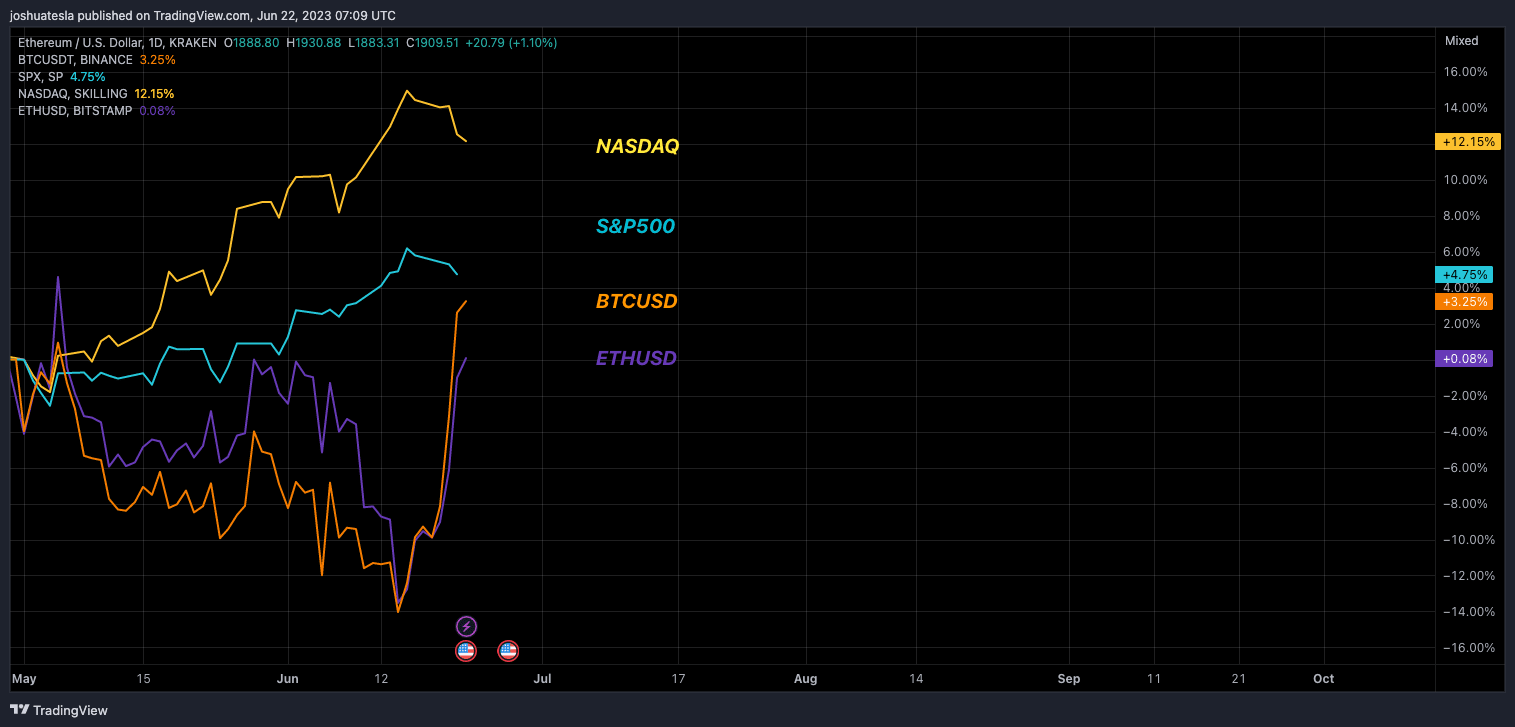The height and width of the screenshot is (727, 1515).
Task: Select the ETHUSD, BITSTAMP legend entry
Action: (96, 111)
